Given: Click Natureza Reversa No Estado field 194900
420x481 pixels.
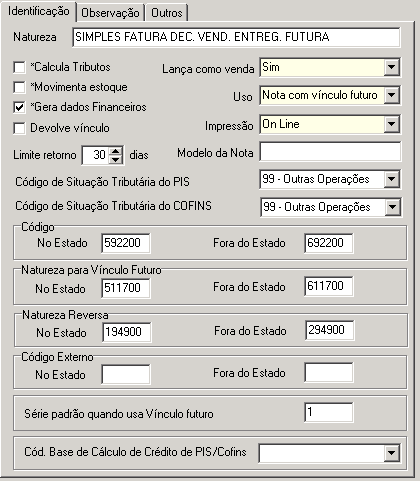Looking at the screenshot, I should [127, 332].
